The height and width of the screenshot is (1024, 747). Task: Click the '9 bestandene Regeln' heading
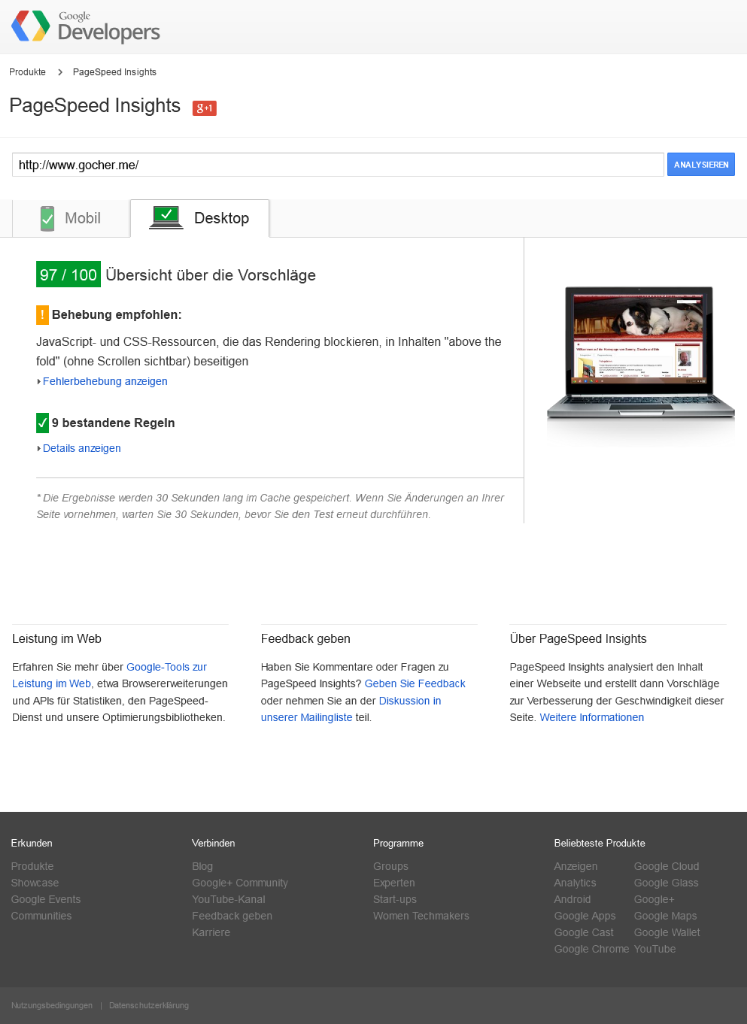113,423
